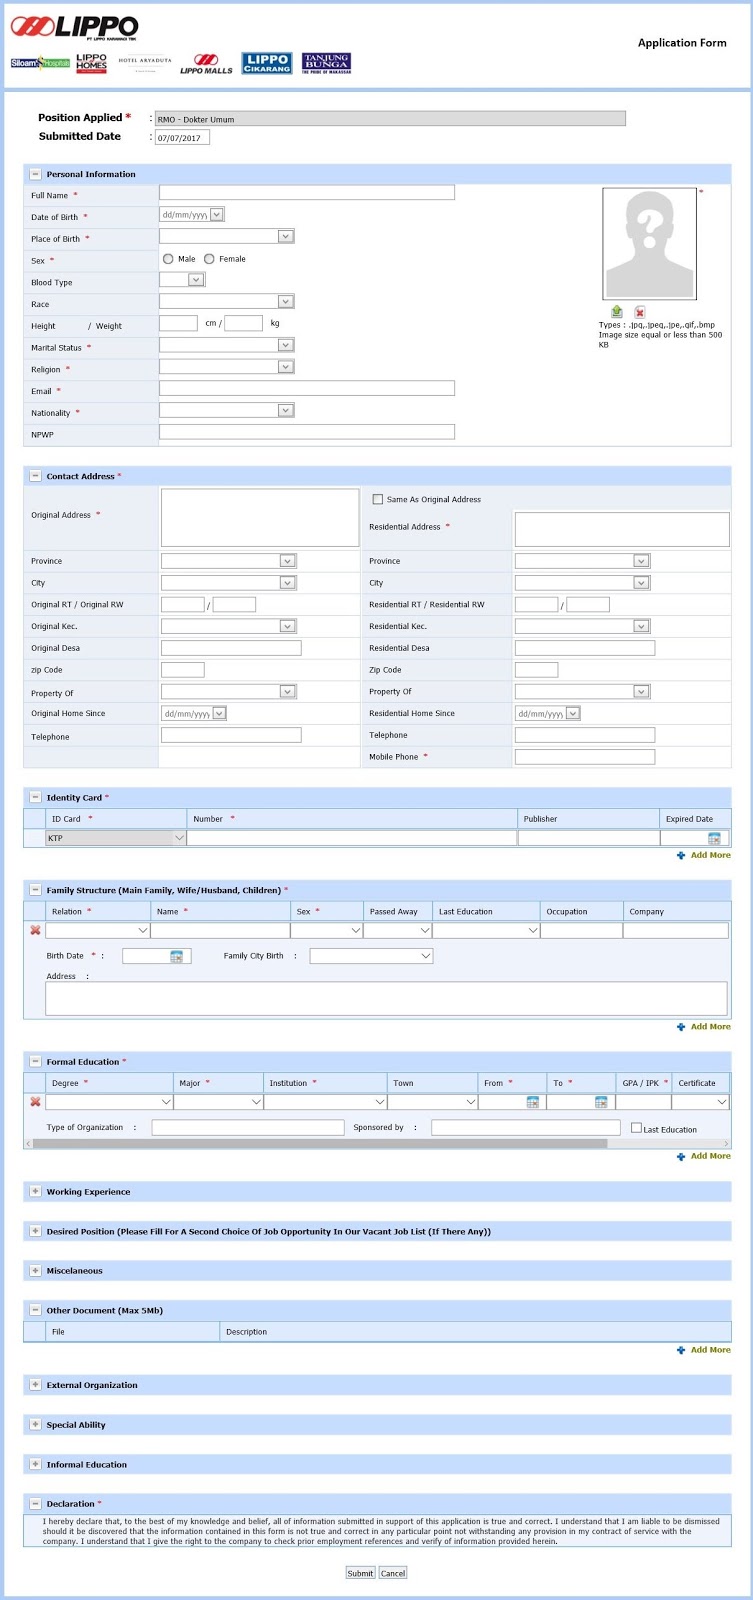Expand the External Organization section
The image size is (753, 1600).
pyautogui.click(x=35, y=1385)
